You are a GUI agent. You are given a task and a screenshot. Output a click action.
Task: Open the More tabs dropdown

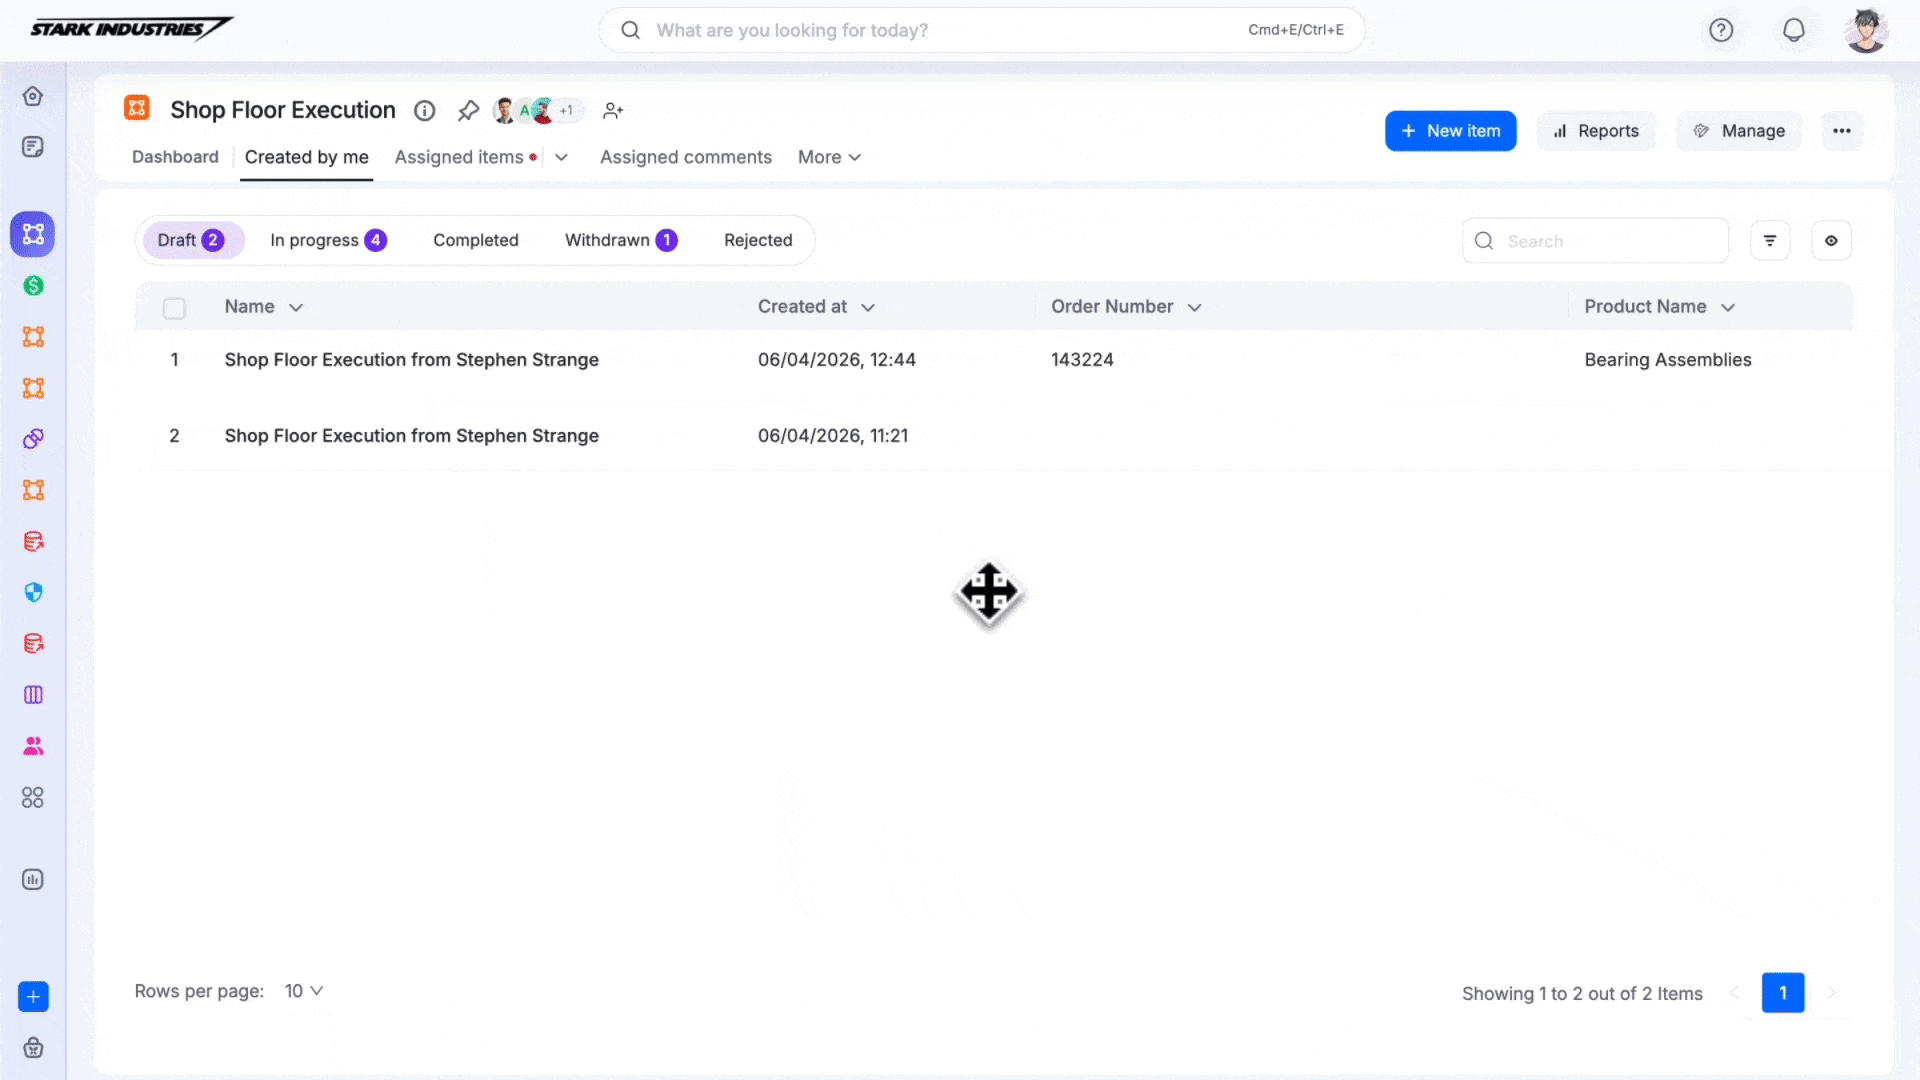[x=829, y=157]
